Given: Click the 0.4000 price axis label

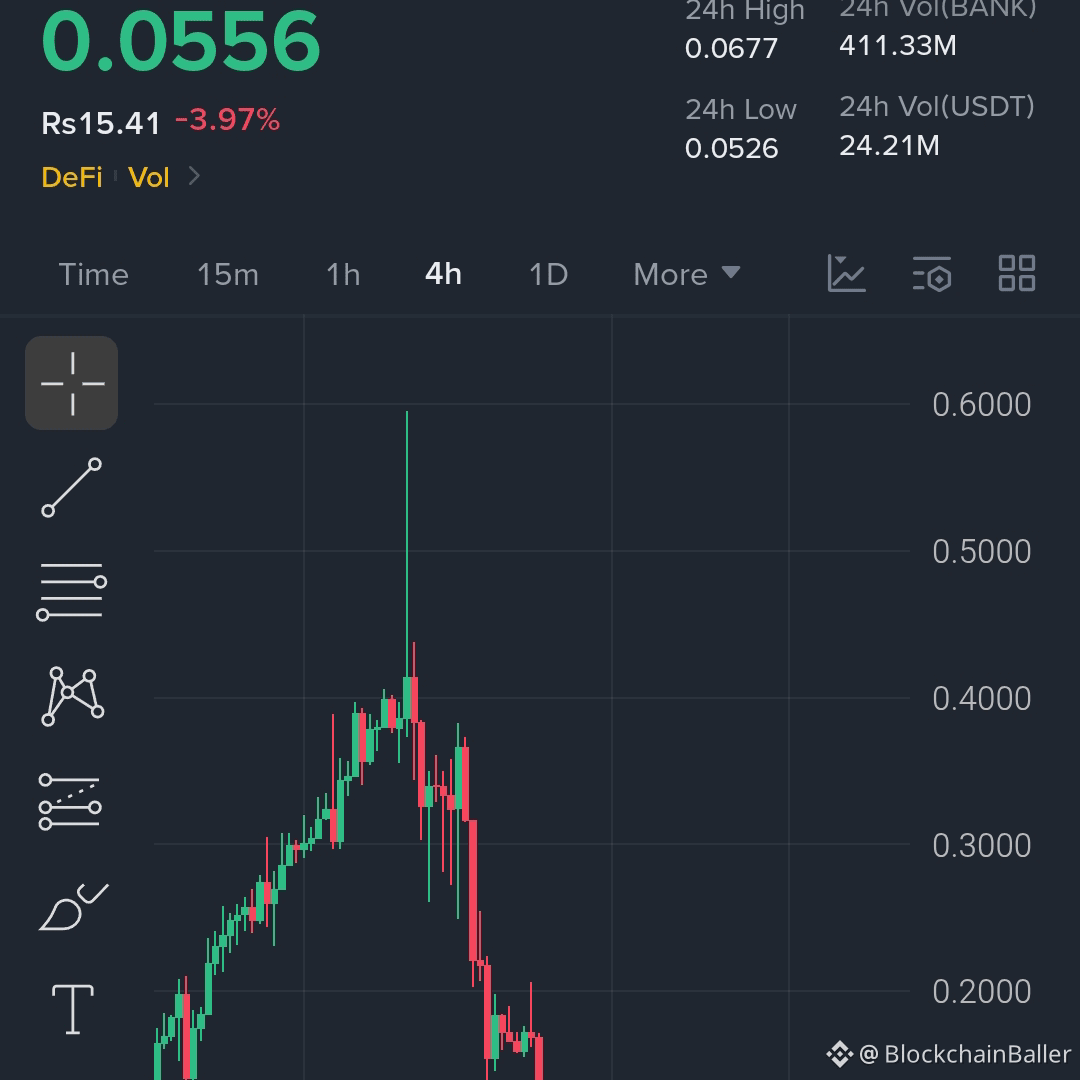Looking at the screenshot, I should [x=982, y=698].
